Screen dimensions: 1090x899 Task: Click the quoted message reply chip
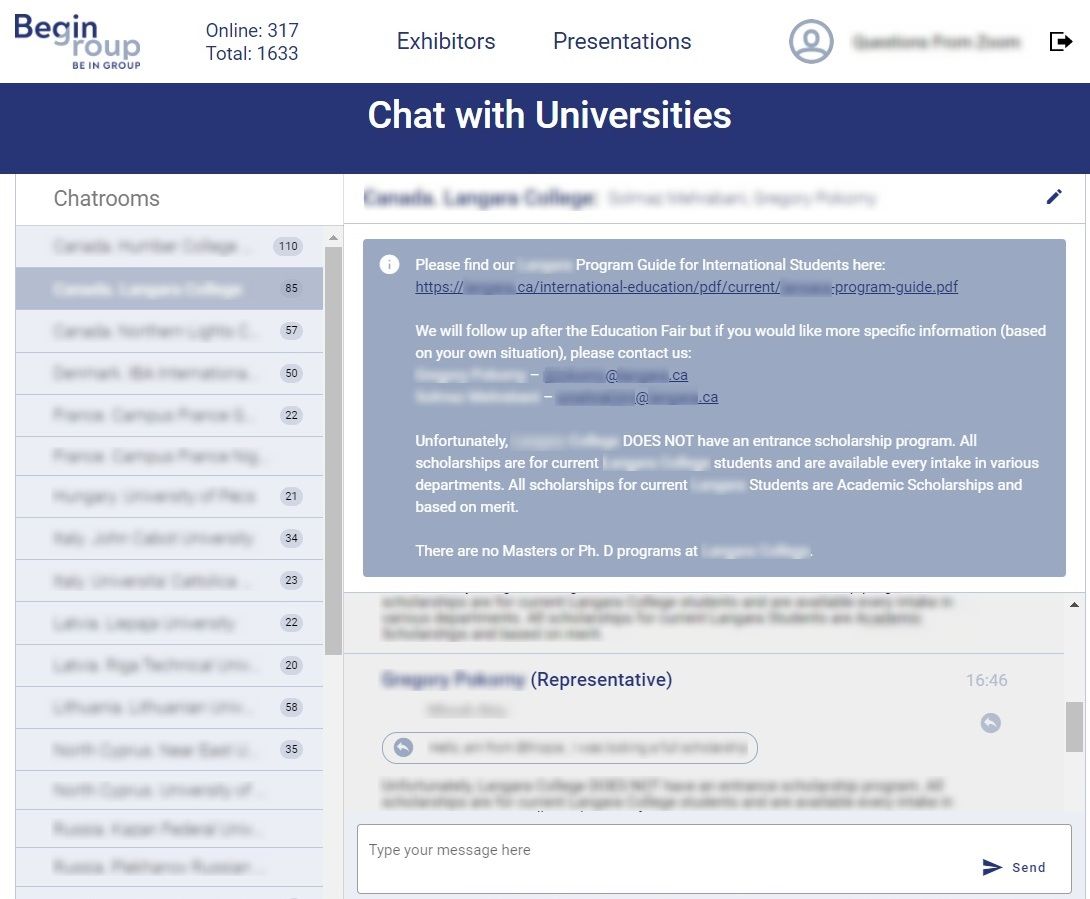coord(569,747)
